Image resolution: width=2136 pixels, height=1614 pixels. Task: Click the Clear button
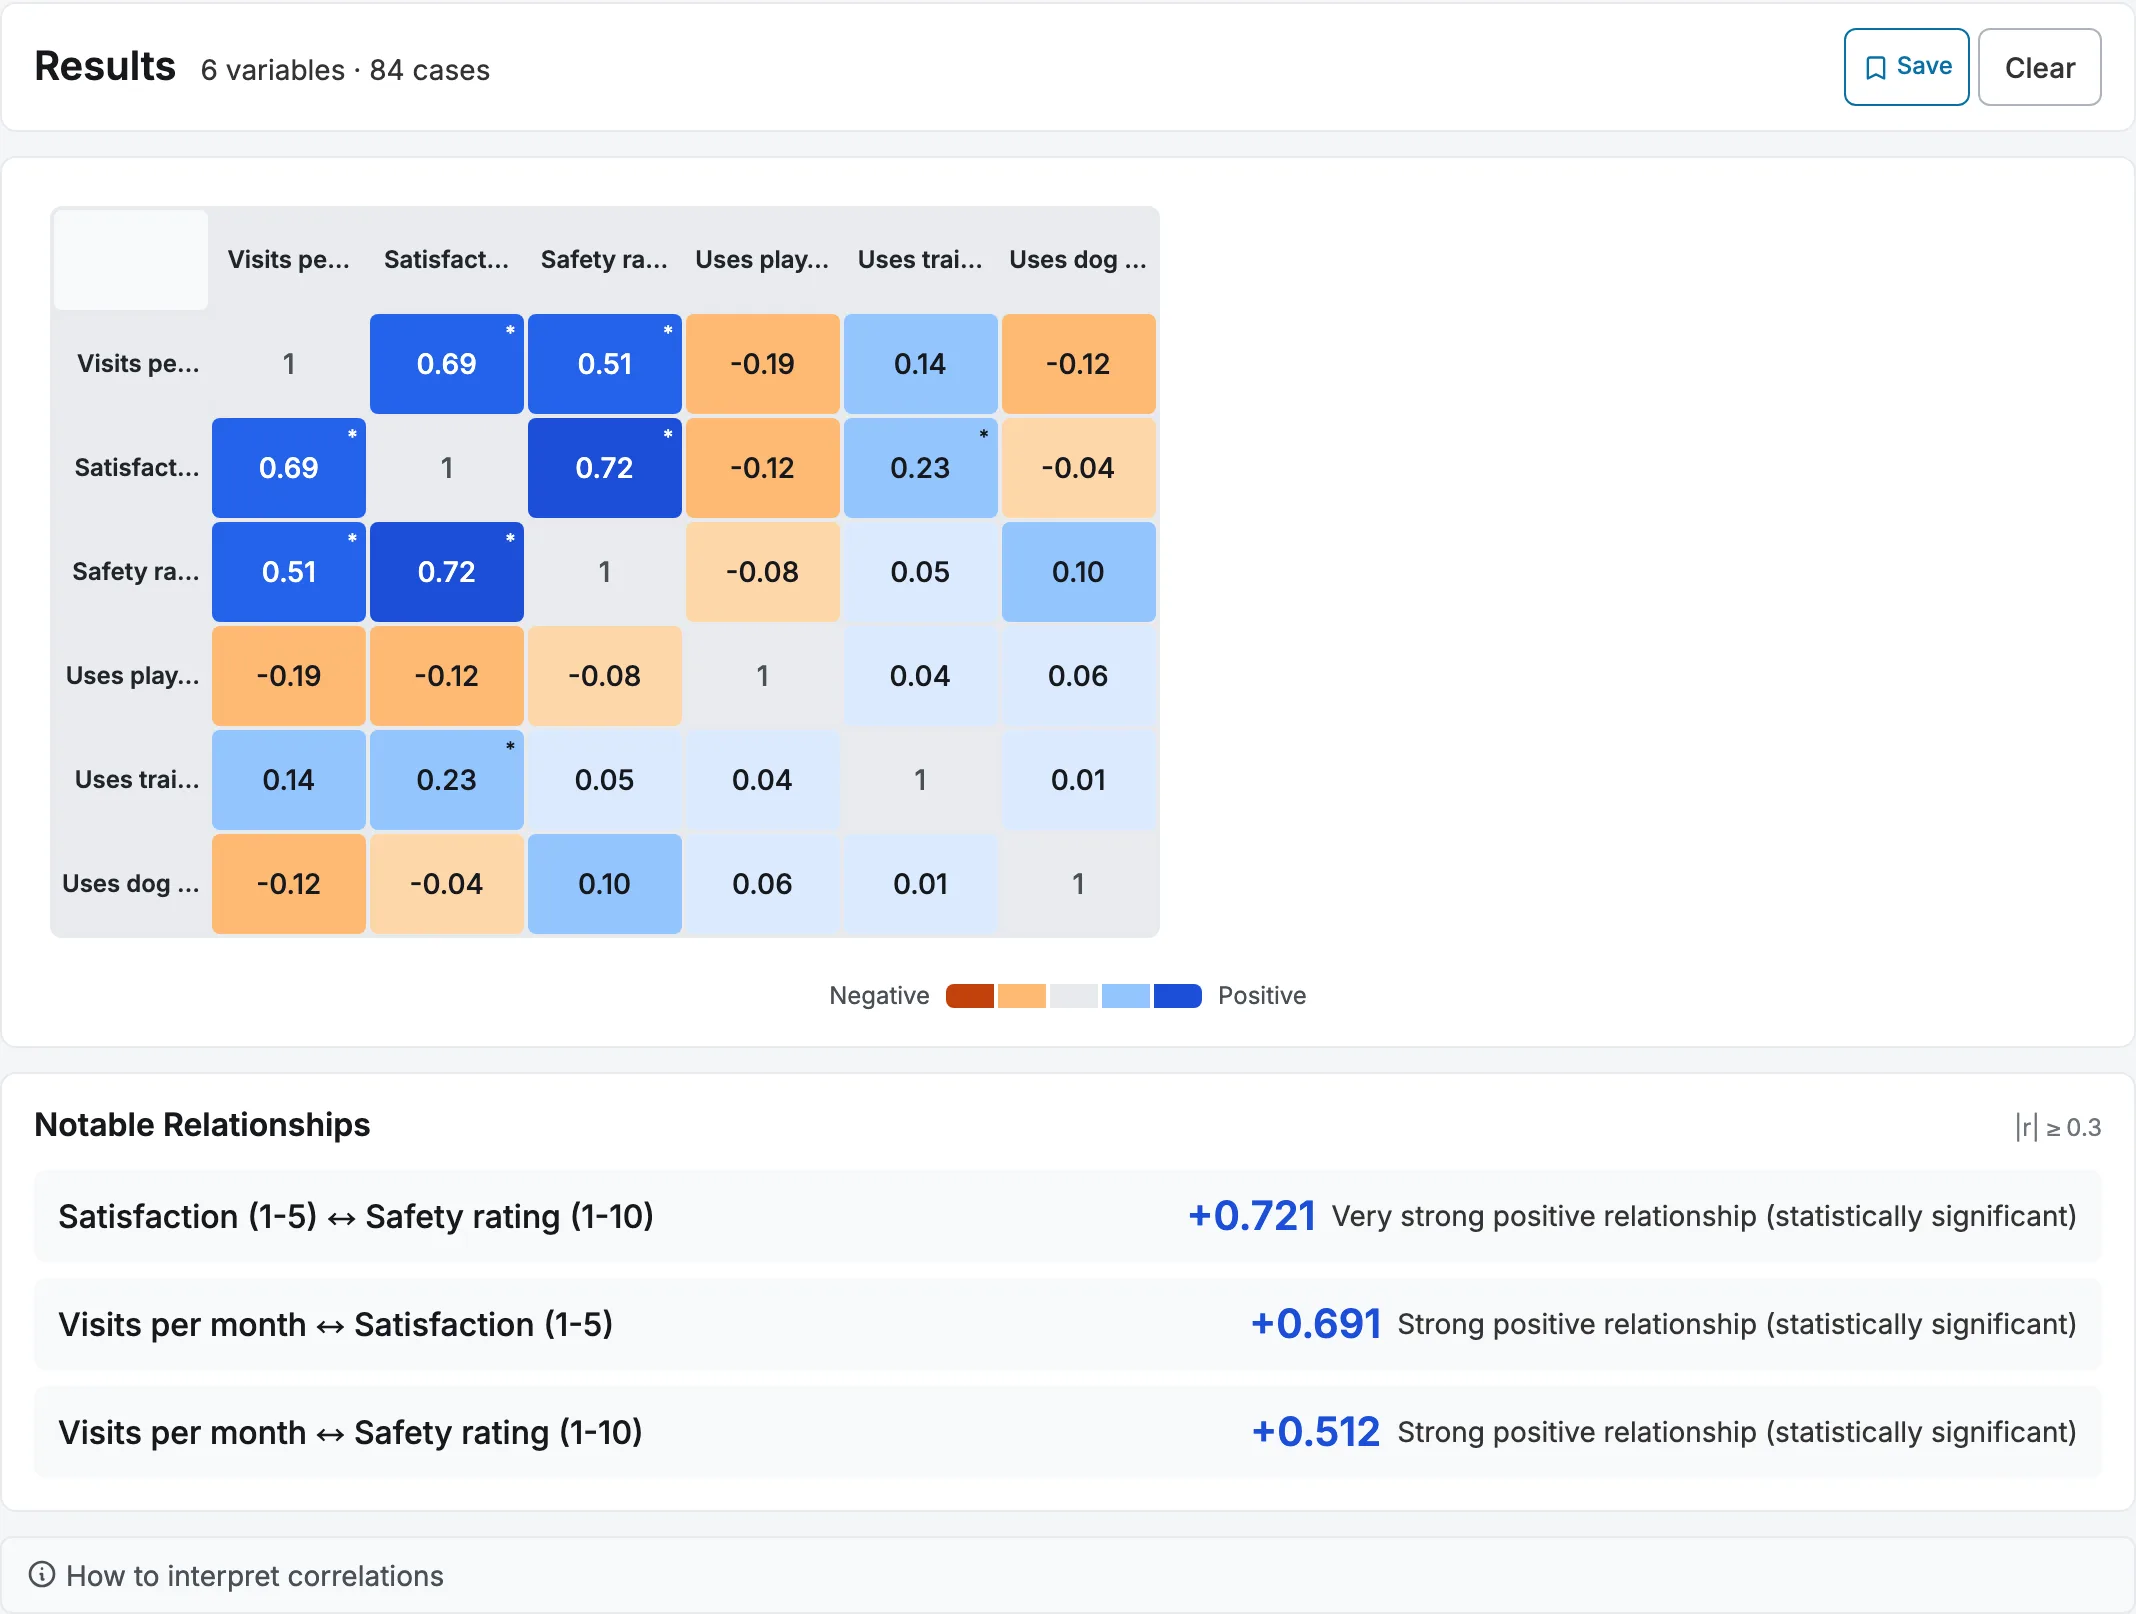coord(2039,67)
